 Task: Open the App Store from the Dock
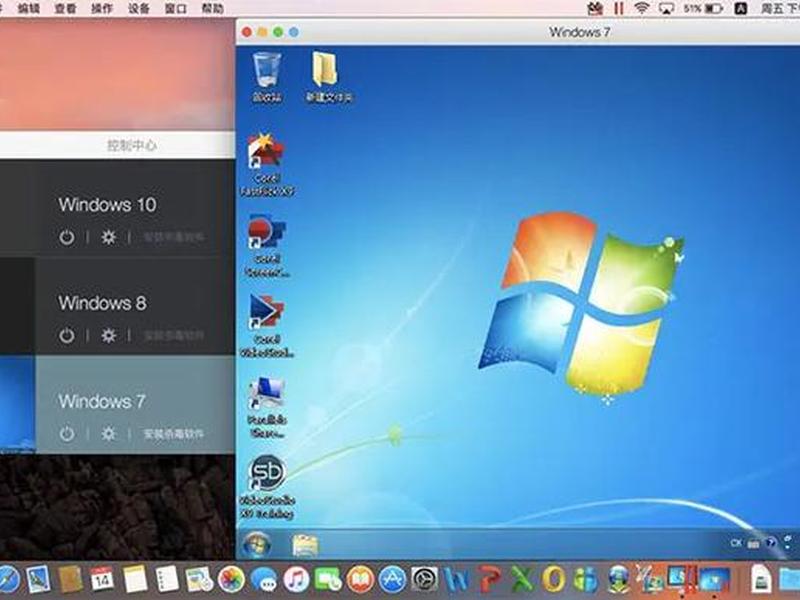tap(392, 580)
